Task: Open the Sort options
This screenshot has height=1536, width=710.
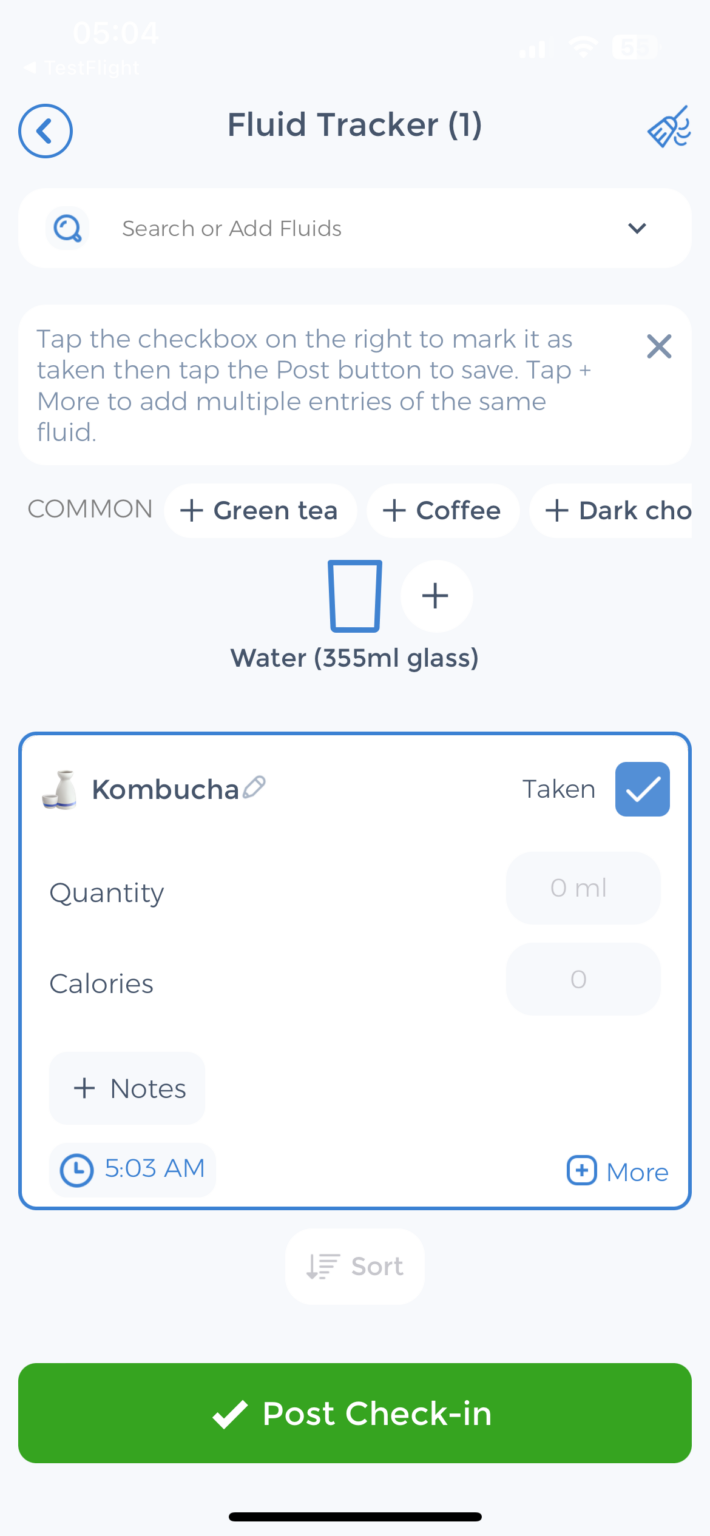Action: tap(355, 1267)
